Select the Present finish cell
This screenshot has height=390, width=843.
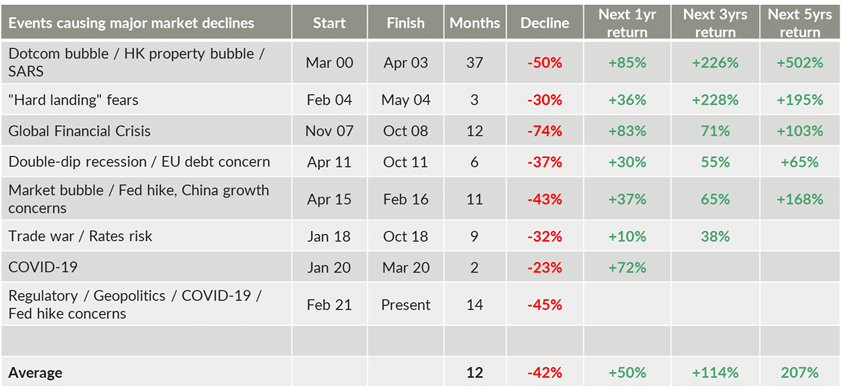tap(406, 305)
